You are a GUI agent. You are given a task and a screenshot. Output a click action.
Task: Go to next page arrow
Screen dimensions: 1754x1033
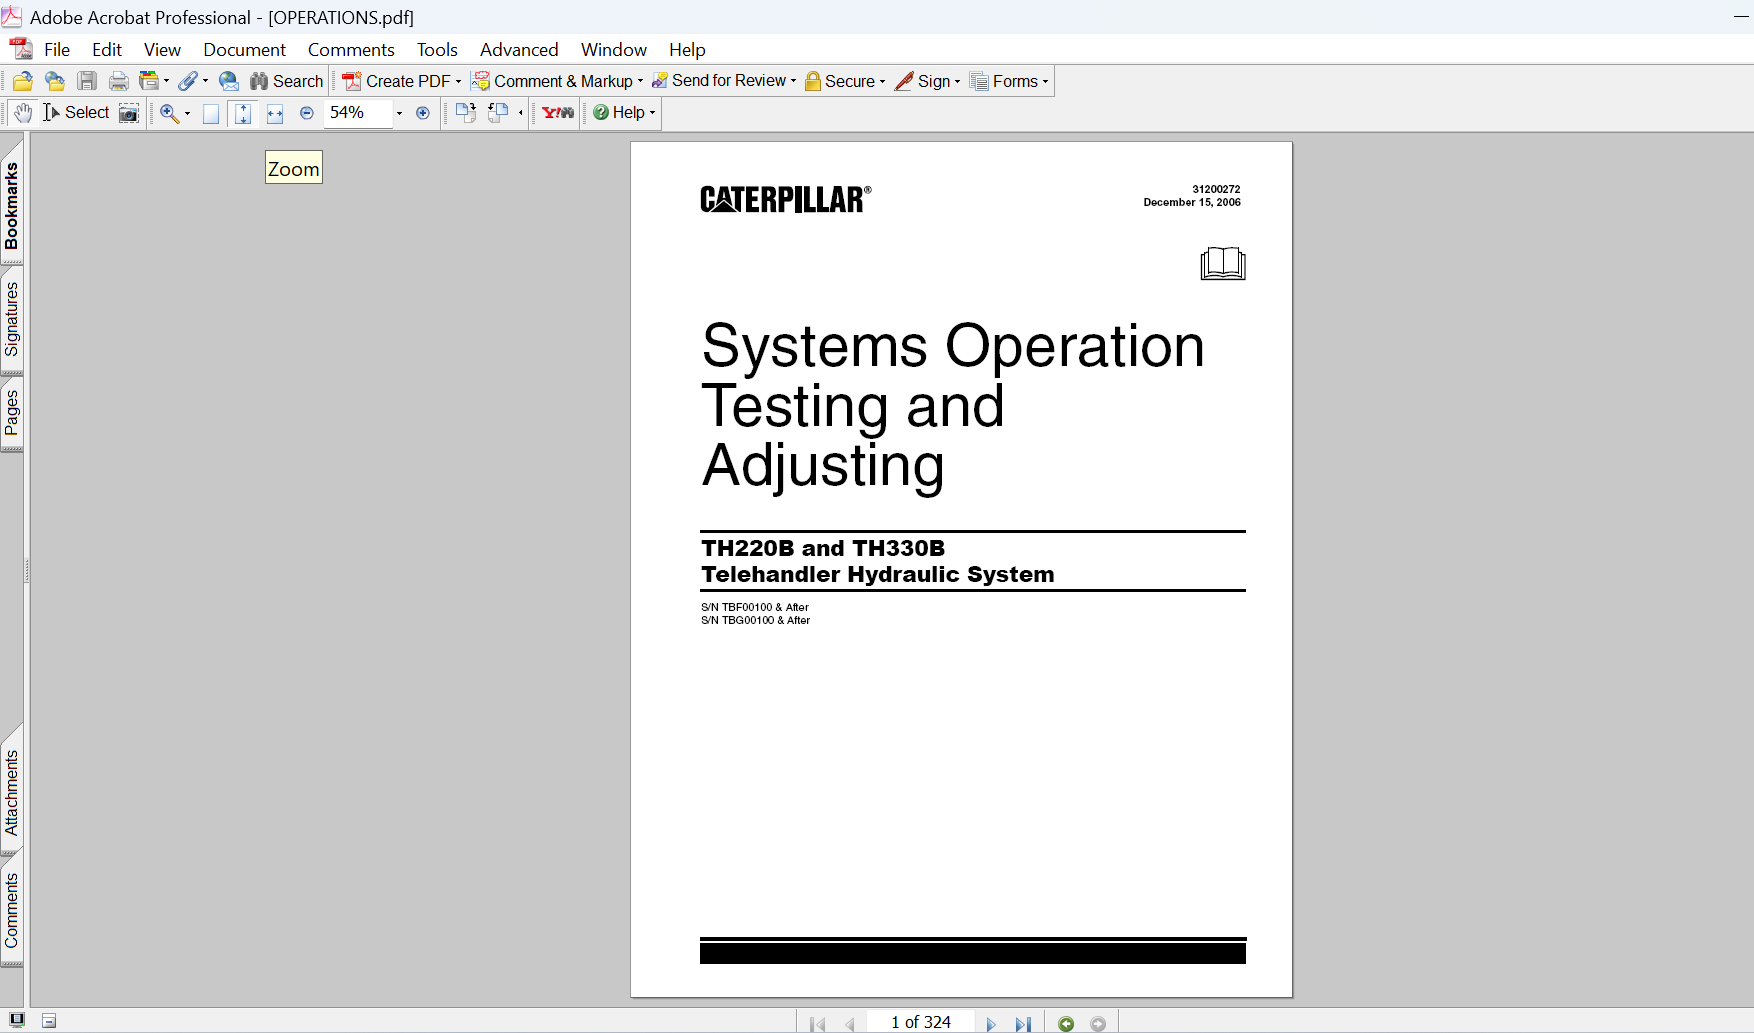(991, 1023)
